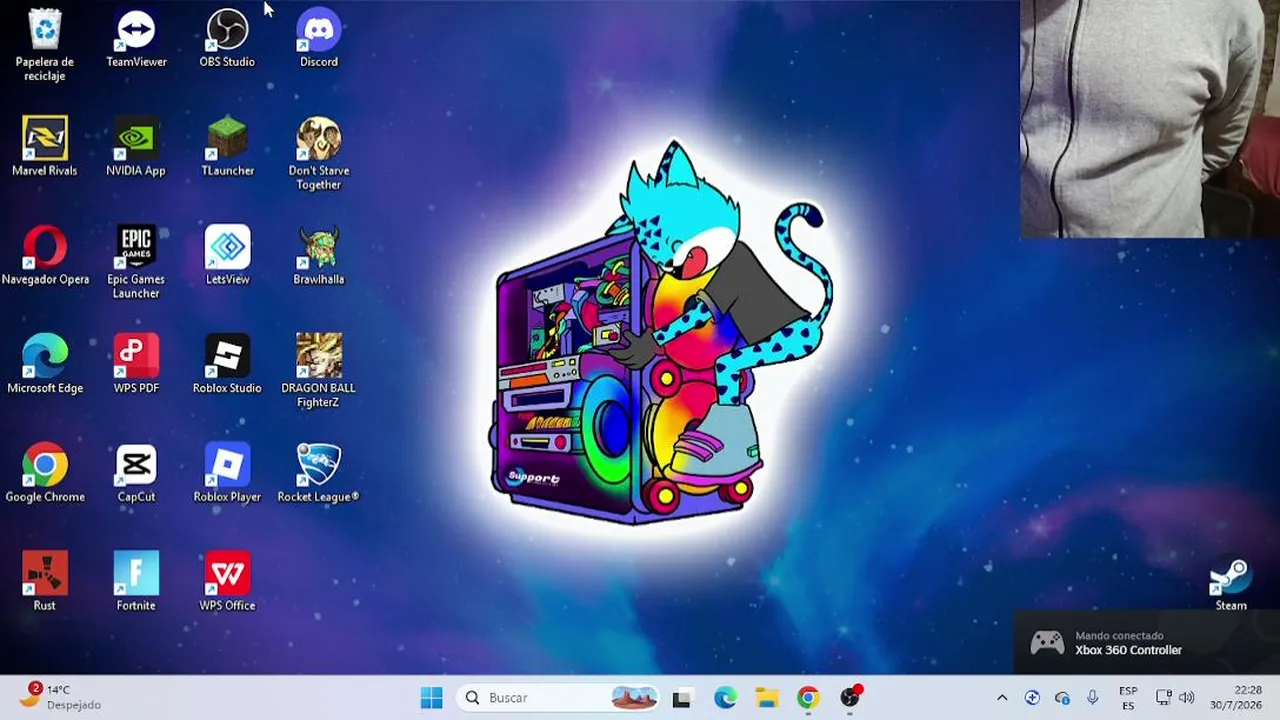Click the CapCut desktop shortcut
Image resolution: width=1280 pixels, height=720 pixels.
(136, 474)
